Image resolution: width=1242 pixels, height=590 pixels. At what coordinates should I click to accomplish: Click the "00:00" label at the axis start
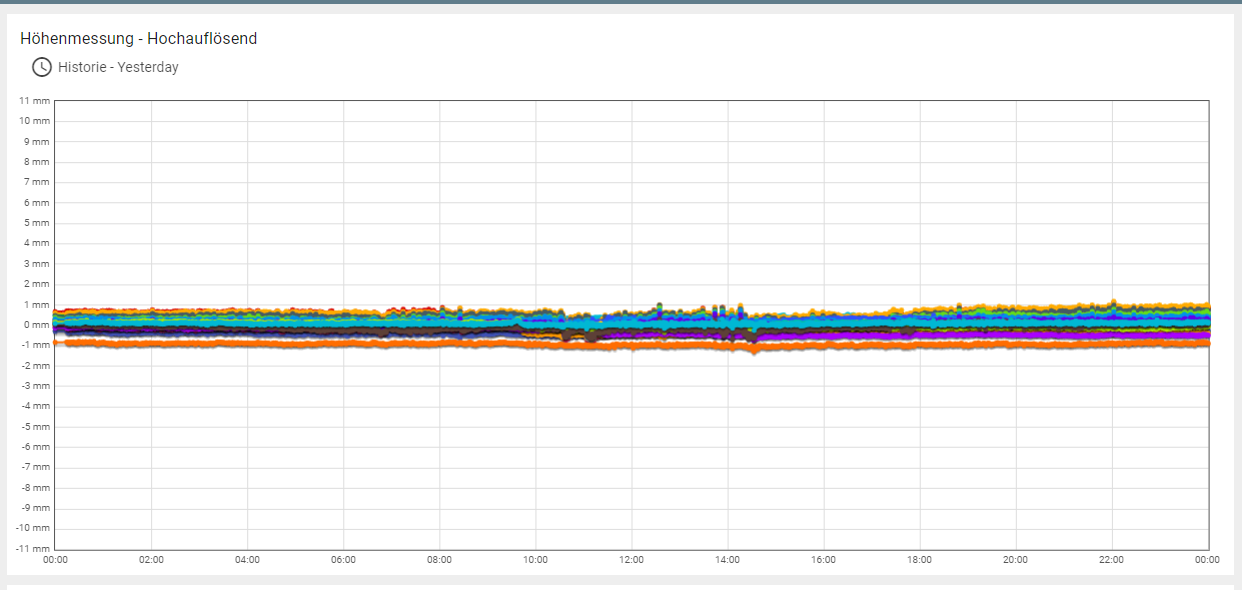coord(57,560)
